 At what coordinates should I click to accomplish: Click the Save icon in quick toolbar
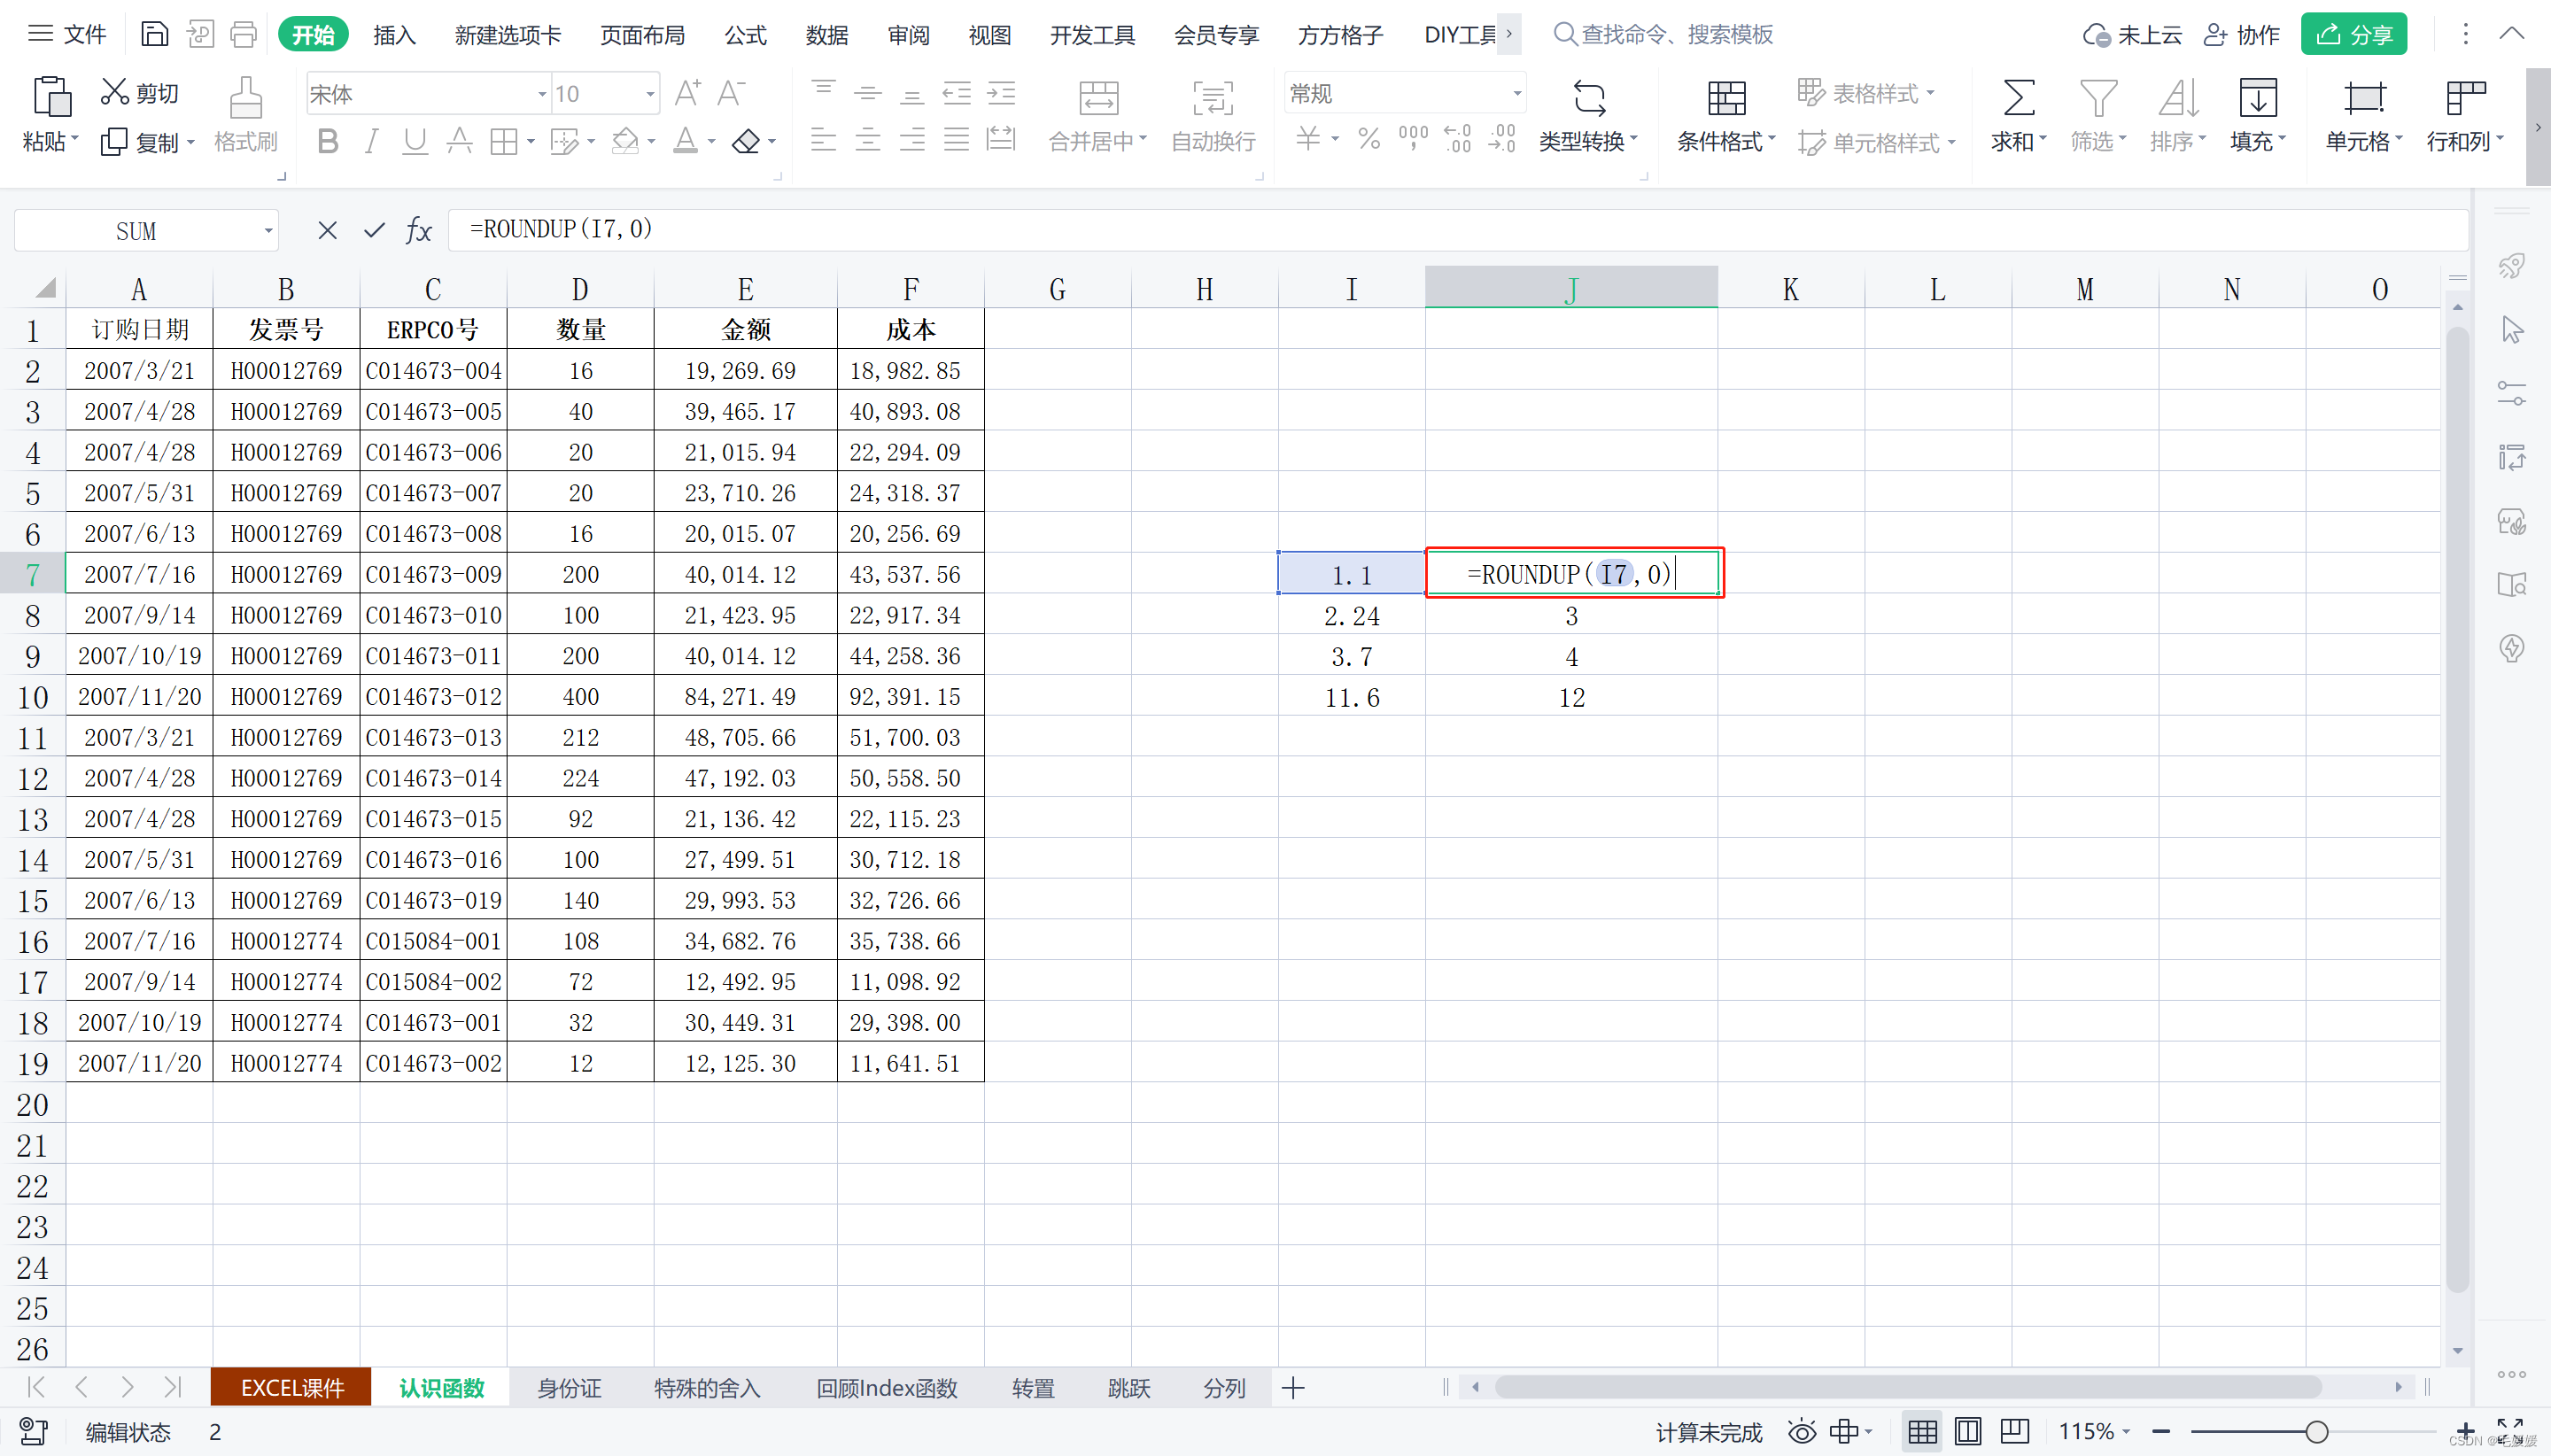pyautogui.click(x=154, y=34)
